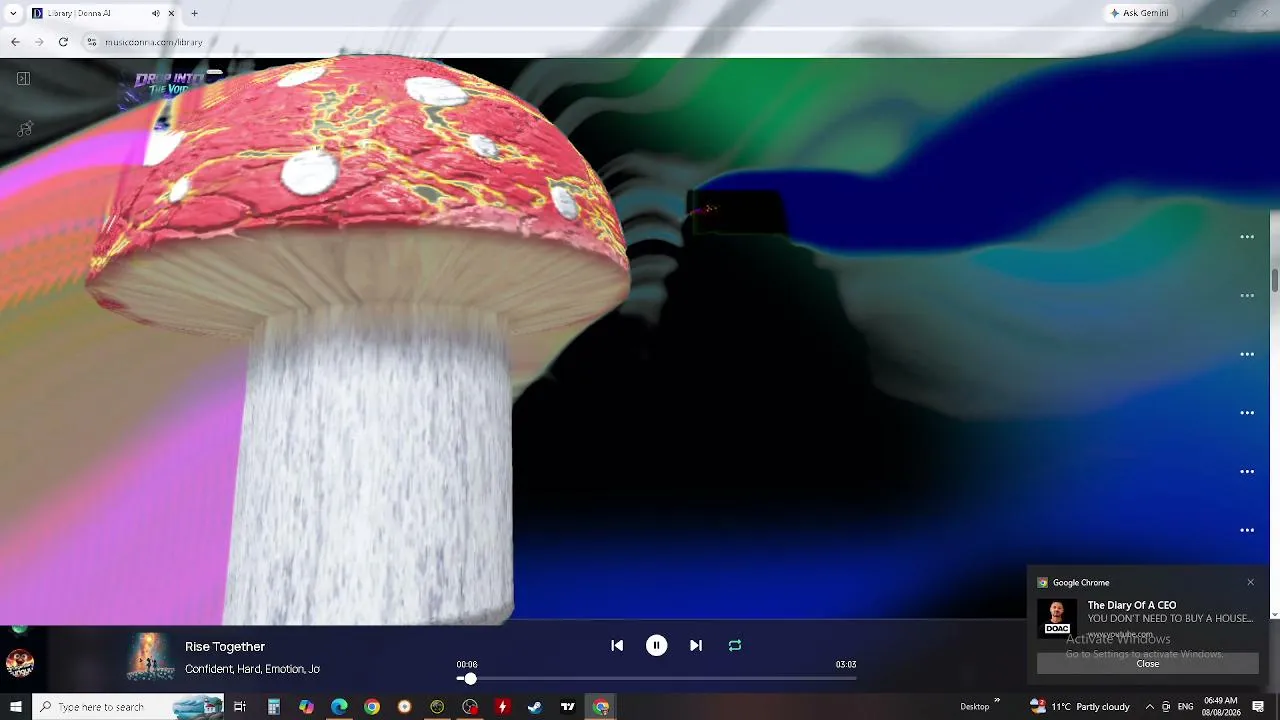This screenshot has height=720, width=1280.
Task: Expand the Desktop toolbar chevron
Action: point(997,702)
